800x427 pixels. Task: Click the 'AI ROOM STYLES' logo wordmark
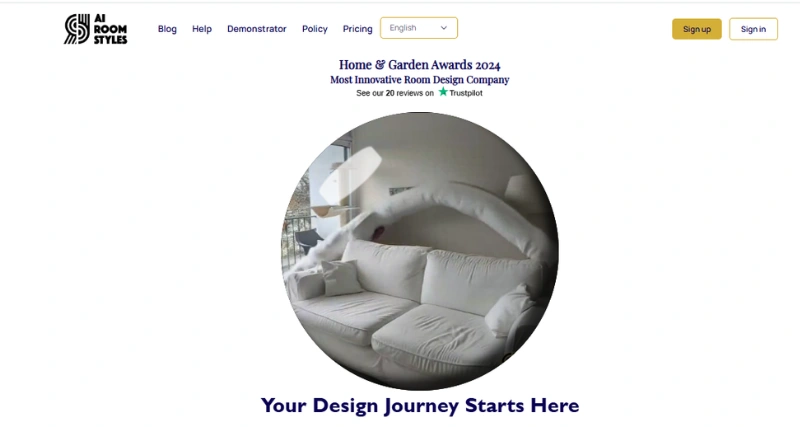110,29
